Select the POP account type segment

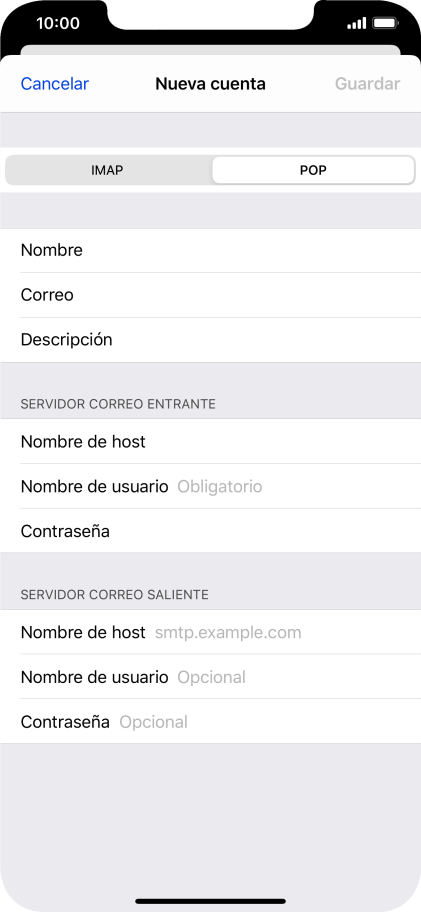pos(313,170)
